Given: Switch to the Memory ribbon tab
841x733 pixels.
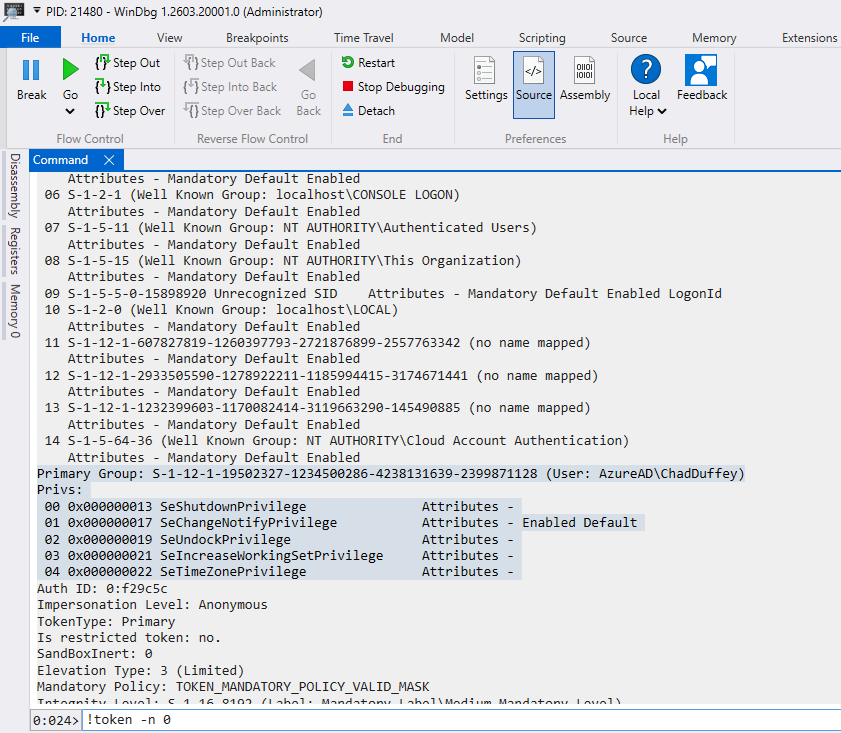Looking at the screenshot, I should click(714, 38).
